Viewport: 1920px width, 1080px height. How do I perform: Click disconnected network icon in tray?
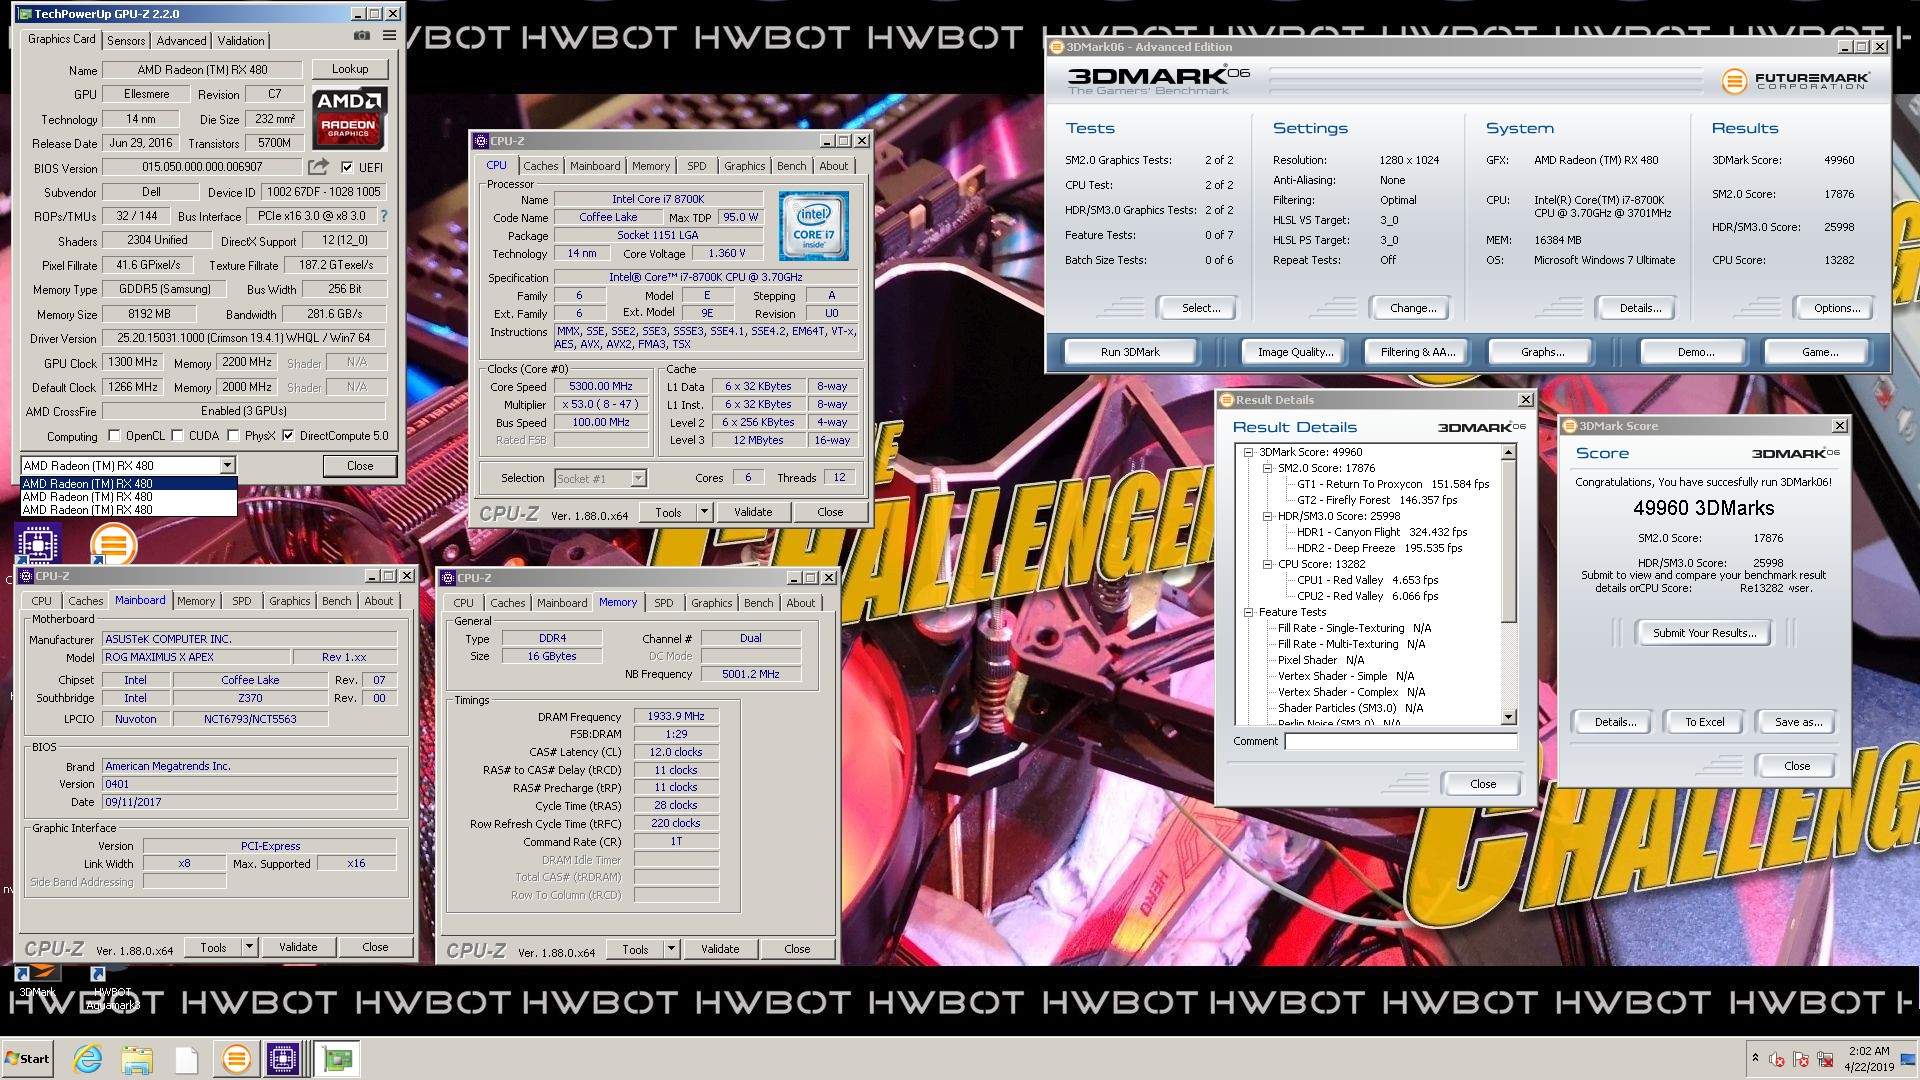click(x=1825, y=1059)
